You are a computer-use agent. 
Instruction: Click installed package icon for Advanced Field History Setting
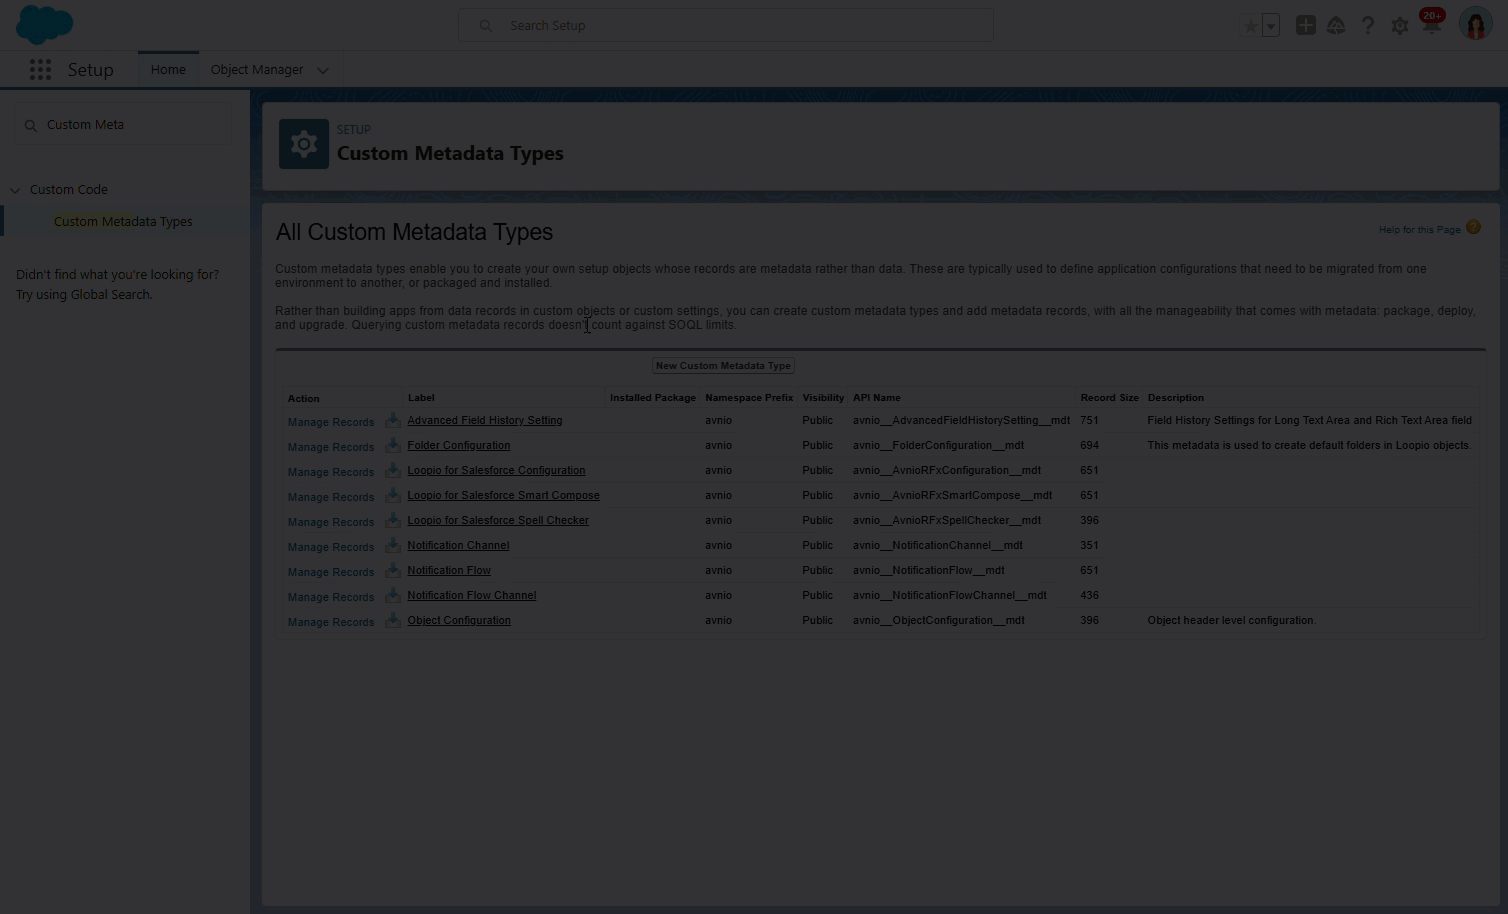click(393, 420)
